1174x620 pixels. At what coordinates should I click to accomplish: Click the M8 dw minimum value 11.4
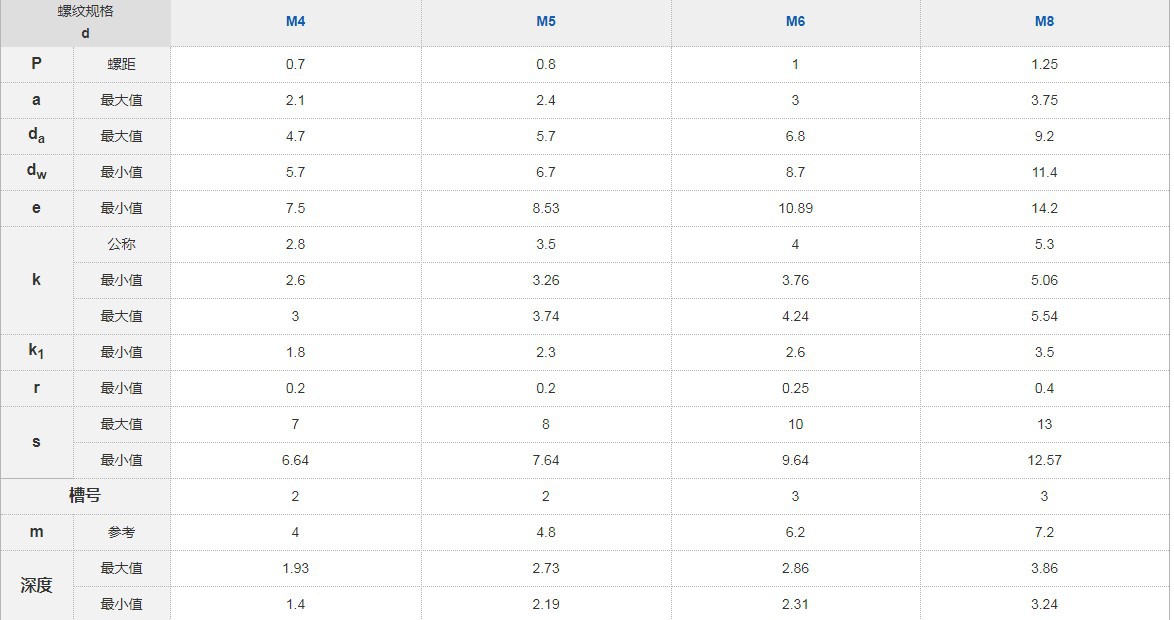1044,172
